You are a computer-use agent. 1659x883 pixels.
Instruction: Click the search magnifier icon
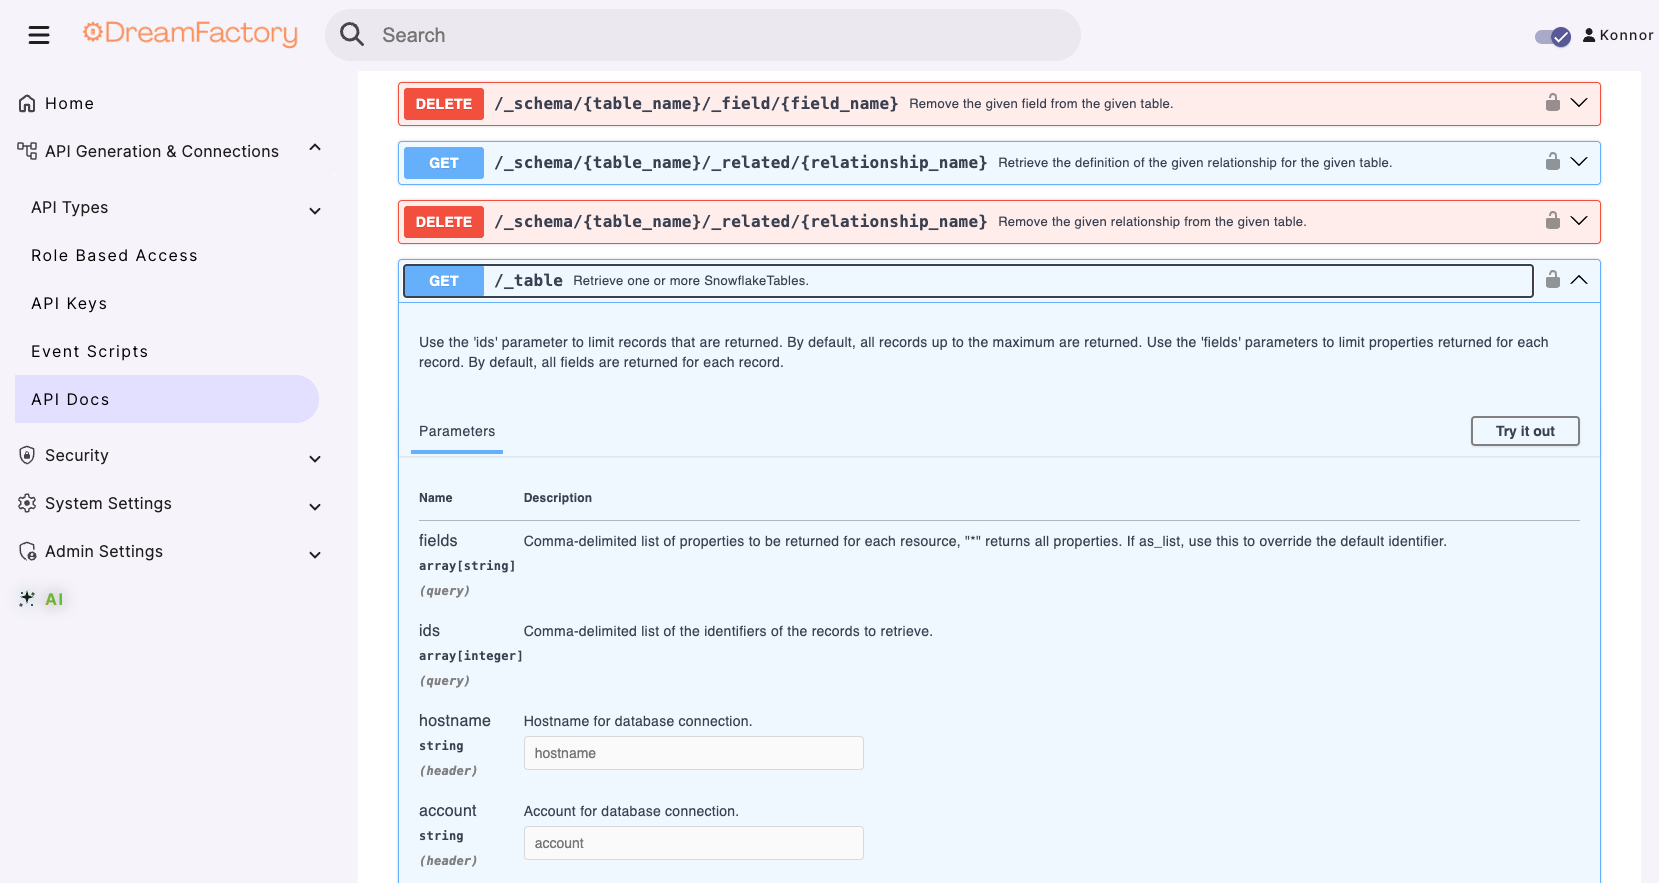[x=352, y=35]
